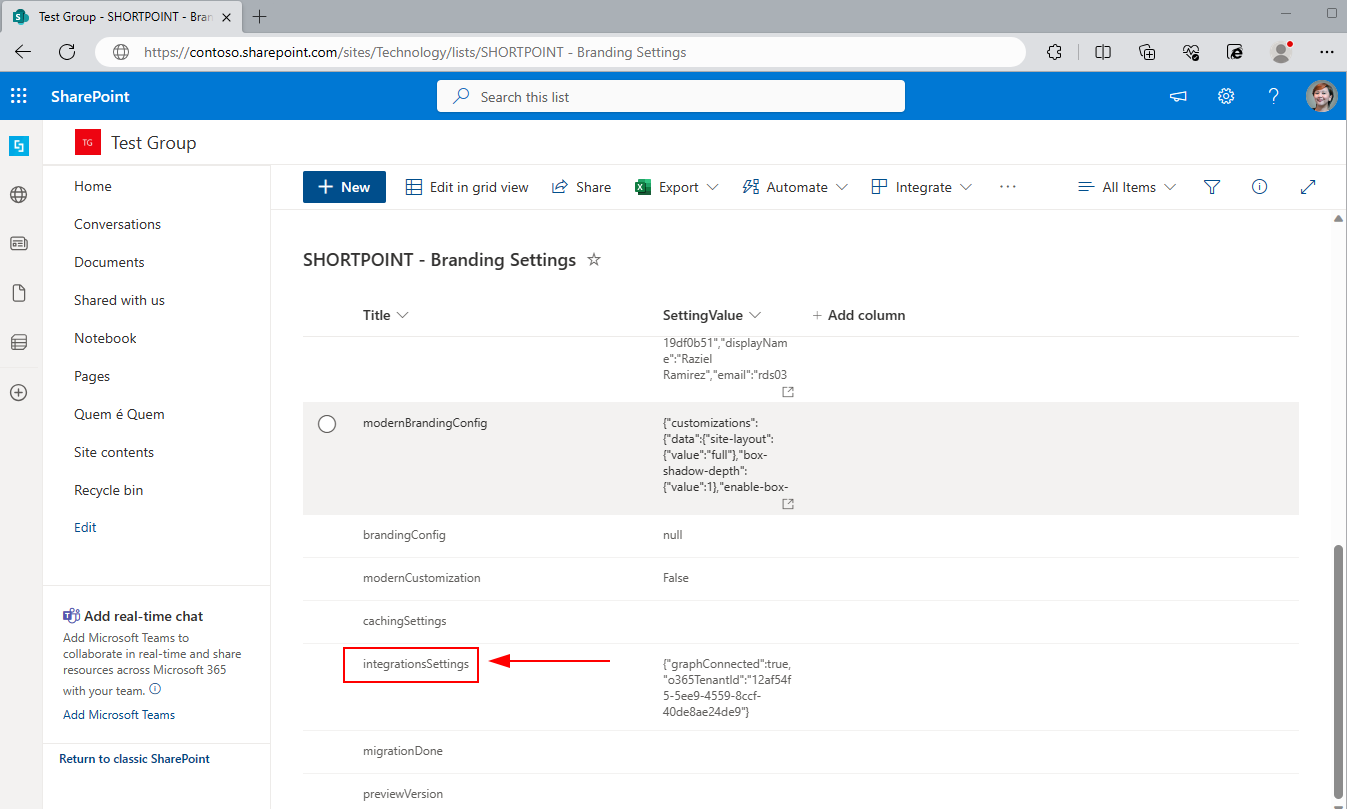The width and height of the screenshot is (1347, 809).
Task: Open the Microsoft 365 app launcher waffle
Action: coord(18,96)
